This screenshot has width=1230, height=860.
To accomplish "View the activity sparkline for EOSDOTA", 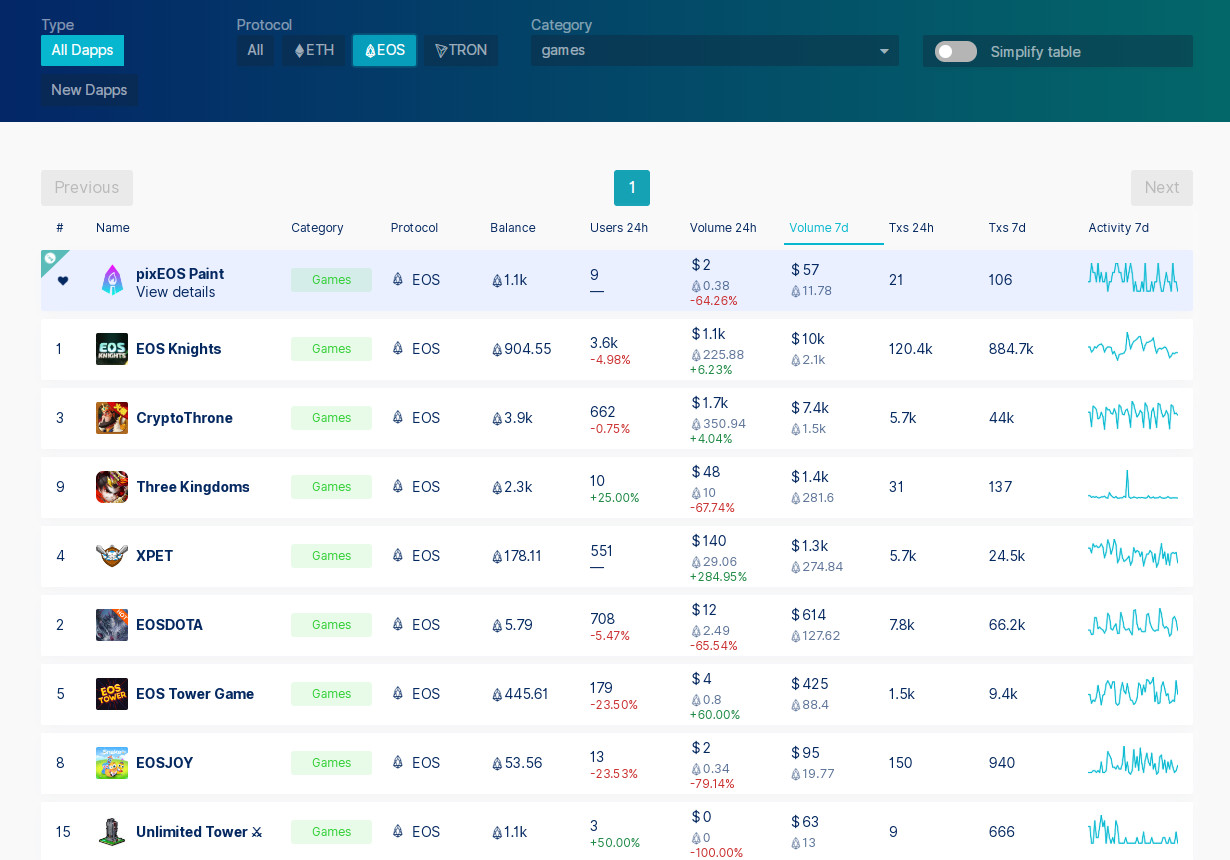I will tap(1133, 623).
